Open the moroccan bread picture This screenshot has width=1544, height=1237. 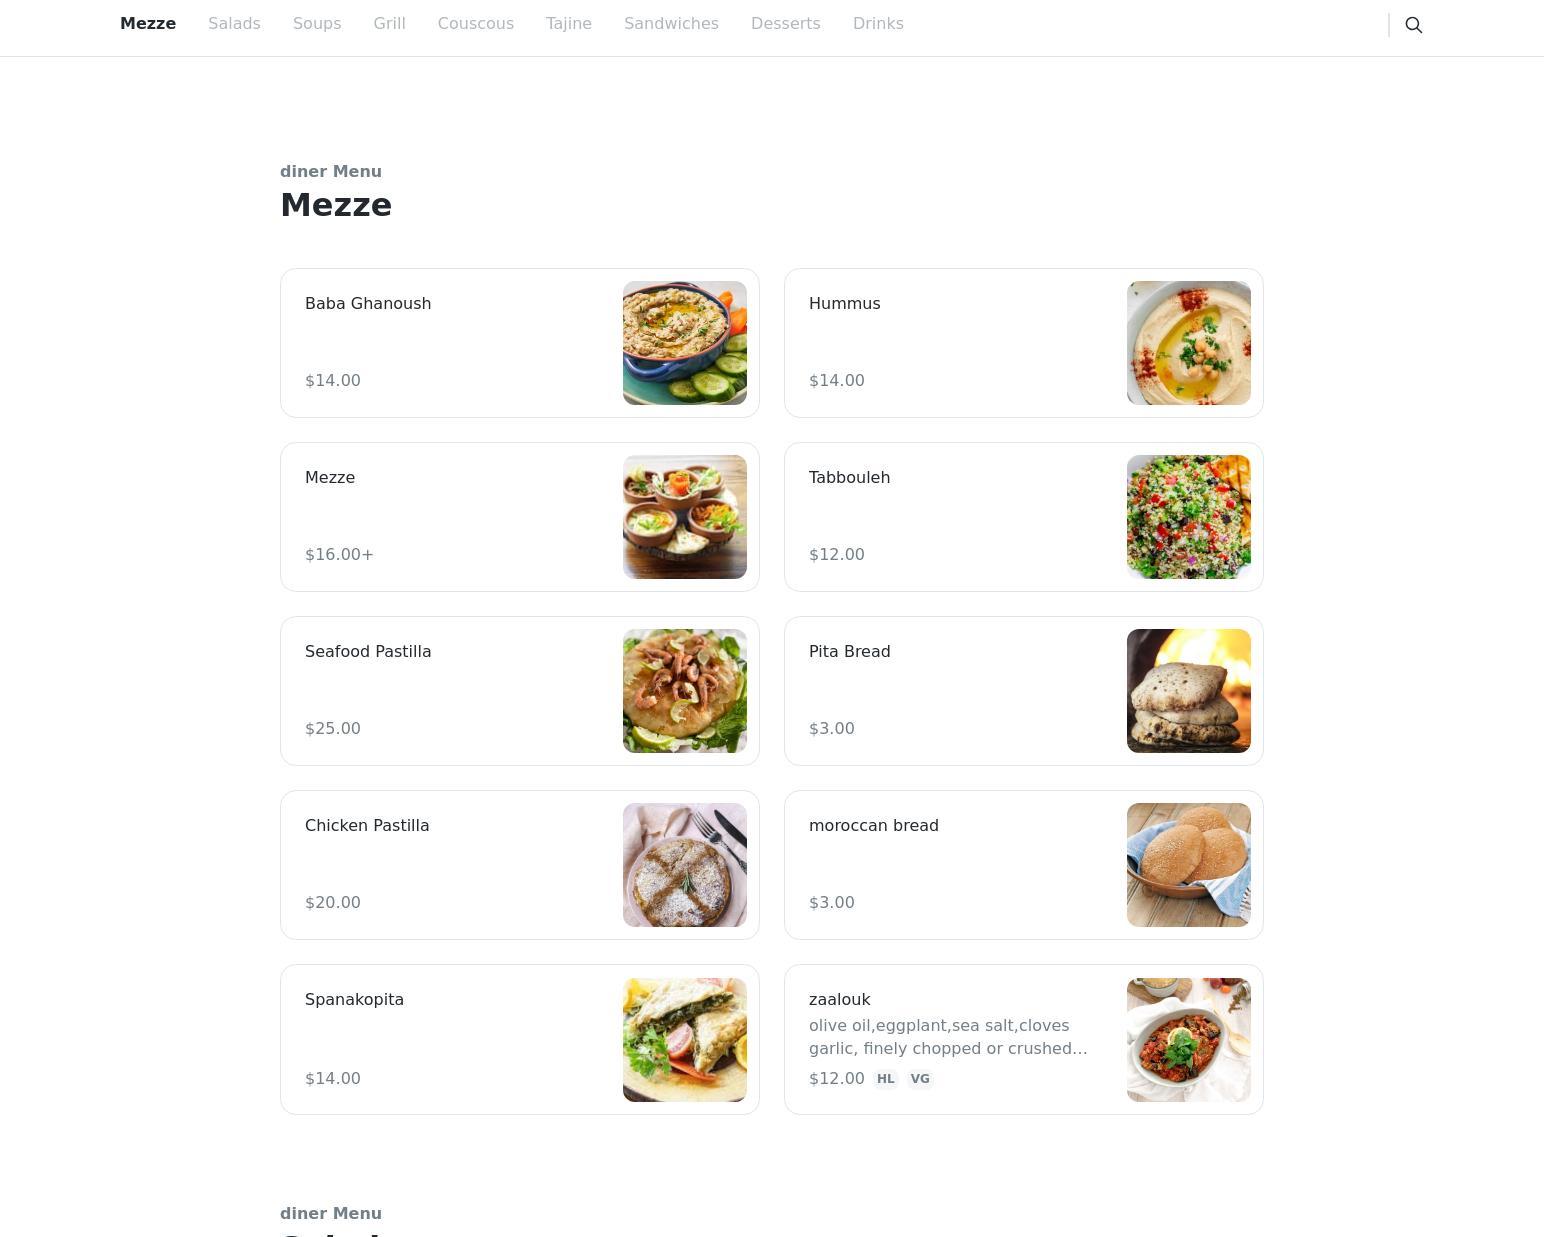1189,865
